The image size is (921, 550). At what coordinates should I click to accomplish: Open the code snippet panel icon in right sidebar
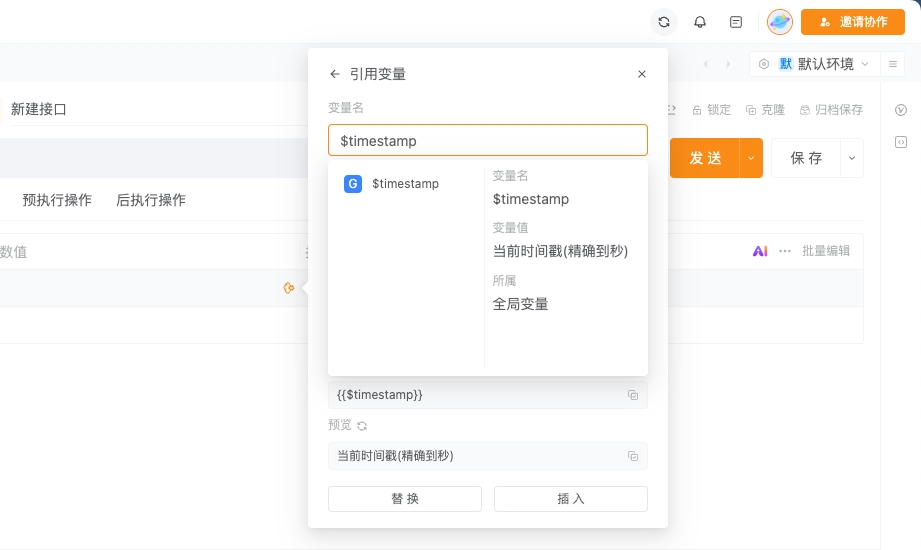(901, 142)
